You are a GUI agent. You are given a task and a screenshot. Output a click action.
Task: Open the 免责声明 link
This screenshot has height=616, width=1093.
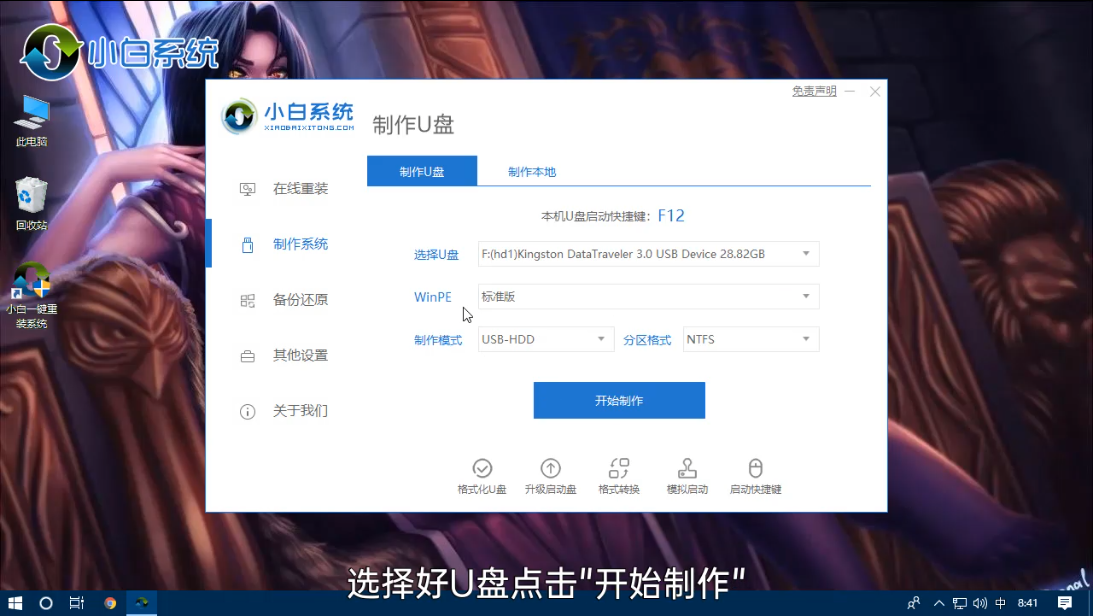[814, 91]
